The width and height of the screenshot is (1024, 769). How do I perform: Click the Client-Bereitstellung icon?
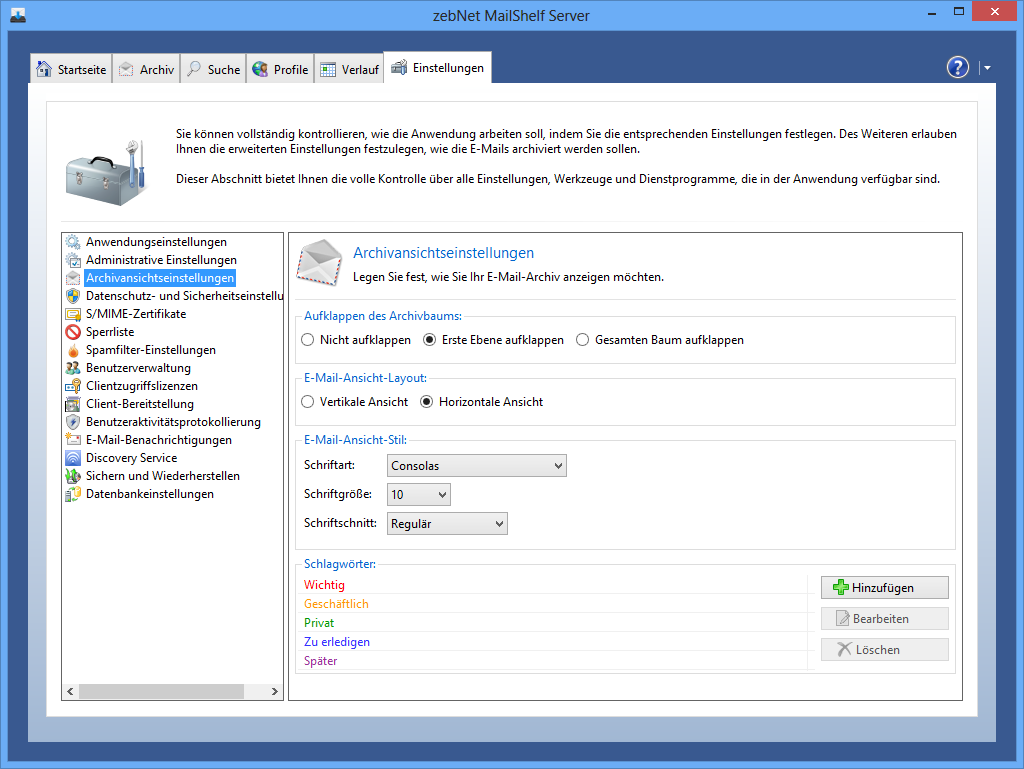pos(73,404)
